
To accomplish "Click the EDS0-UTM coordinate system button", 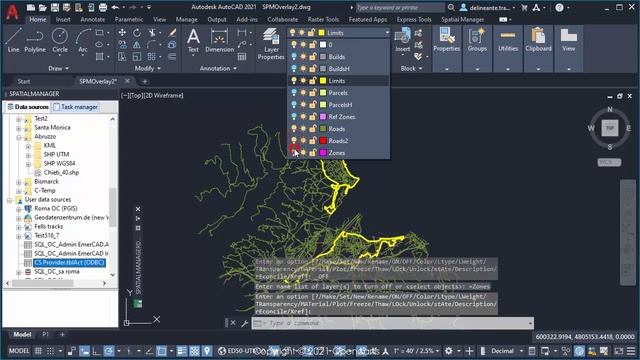I will coord(237,351).
